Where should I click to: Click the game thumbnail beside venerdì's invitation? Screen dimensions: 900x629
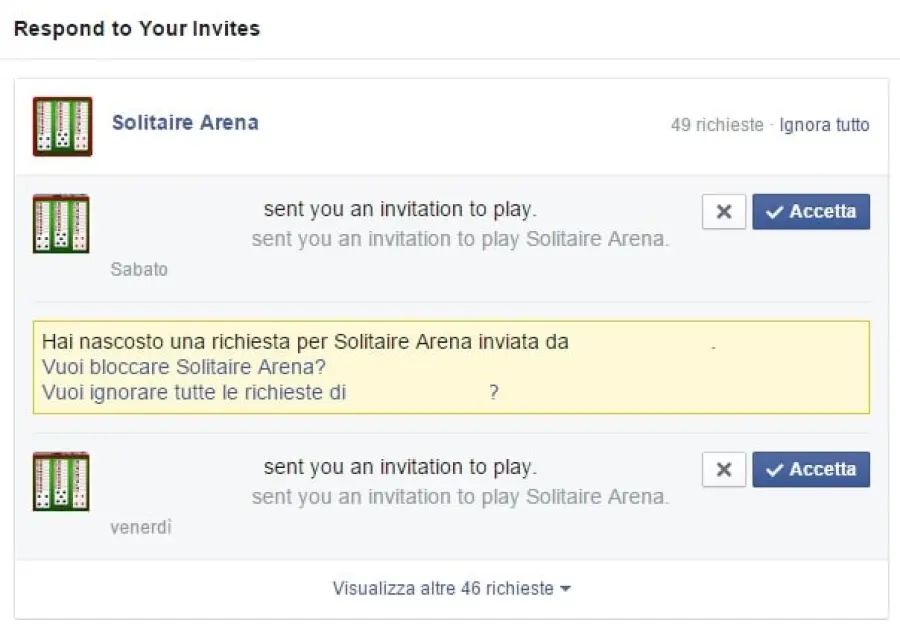tap(61, 481)
